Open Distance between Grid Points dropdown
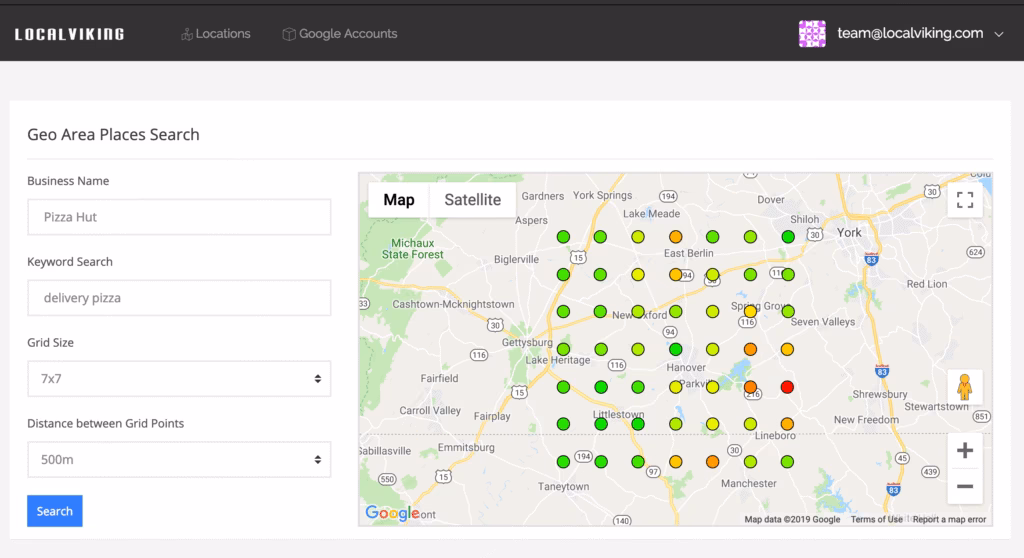The height and width of the screenshot is (558, 1024). coord(178,460)
